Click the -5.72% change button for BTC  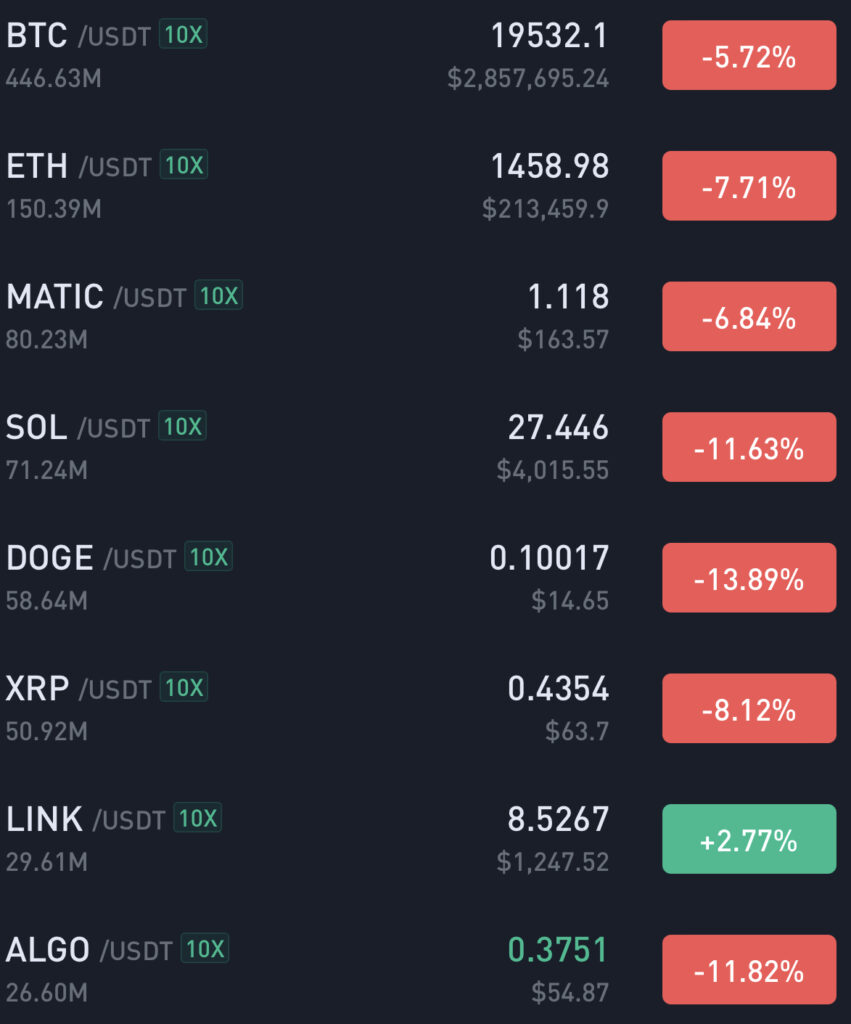pos(748,56)
